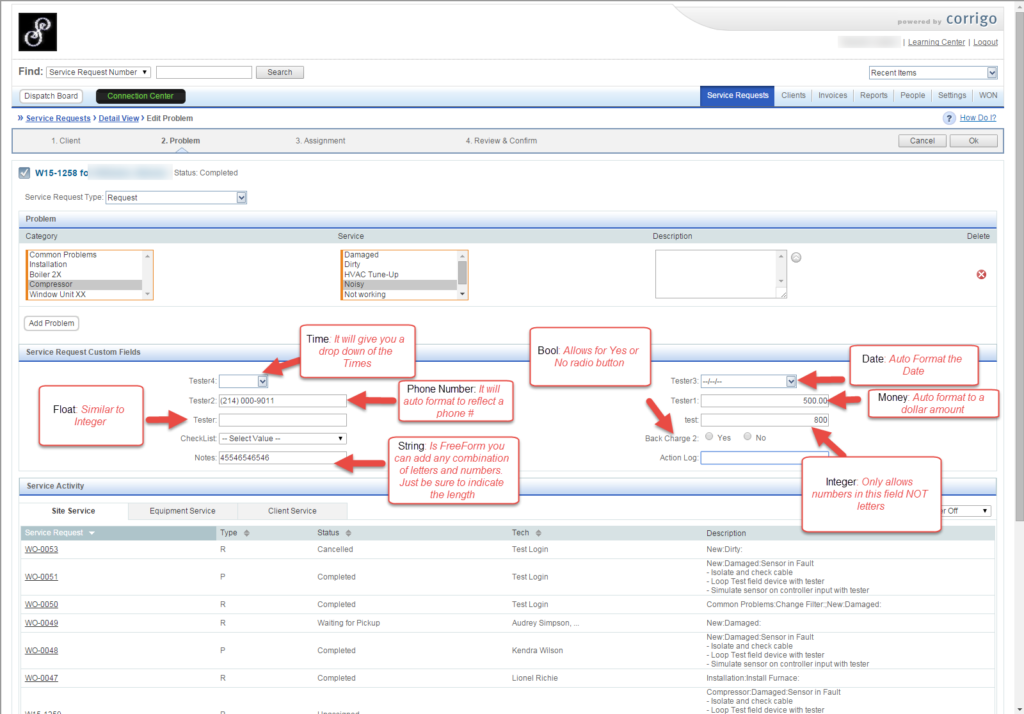Click the Cancel button
This screenshot has height=714, width=1024.
pos(921,141)
